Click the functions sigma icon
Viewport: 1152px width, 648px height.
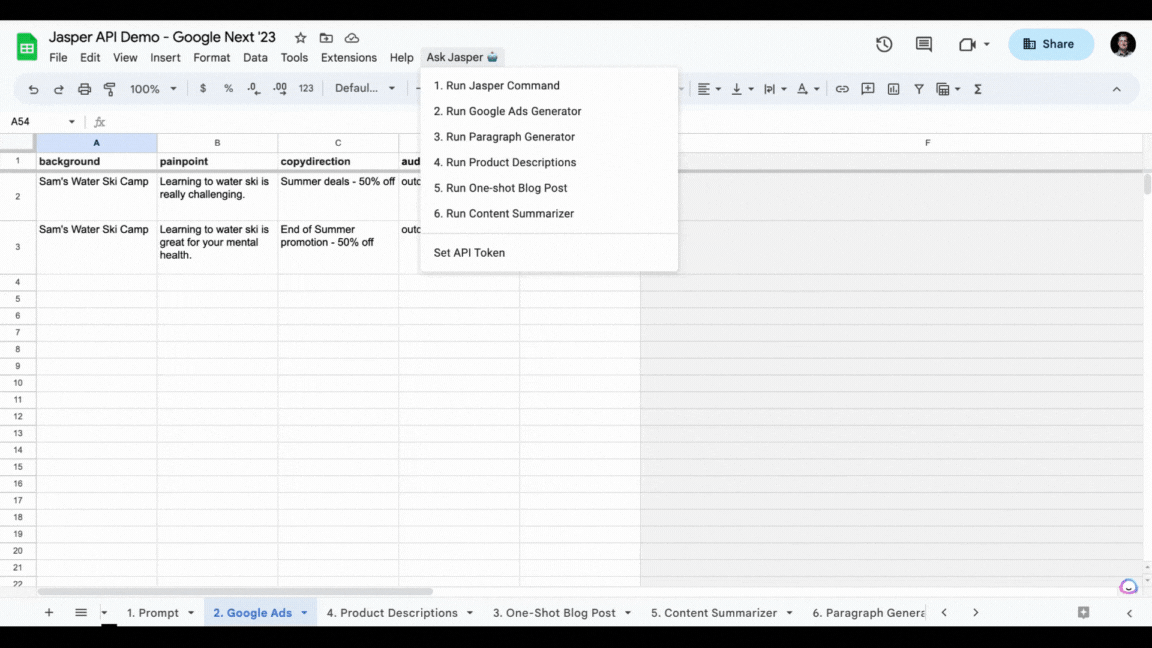pyautogui.click(x=978, y=89)
